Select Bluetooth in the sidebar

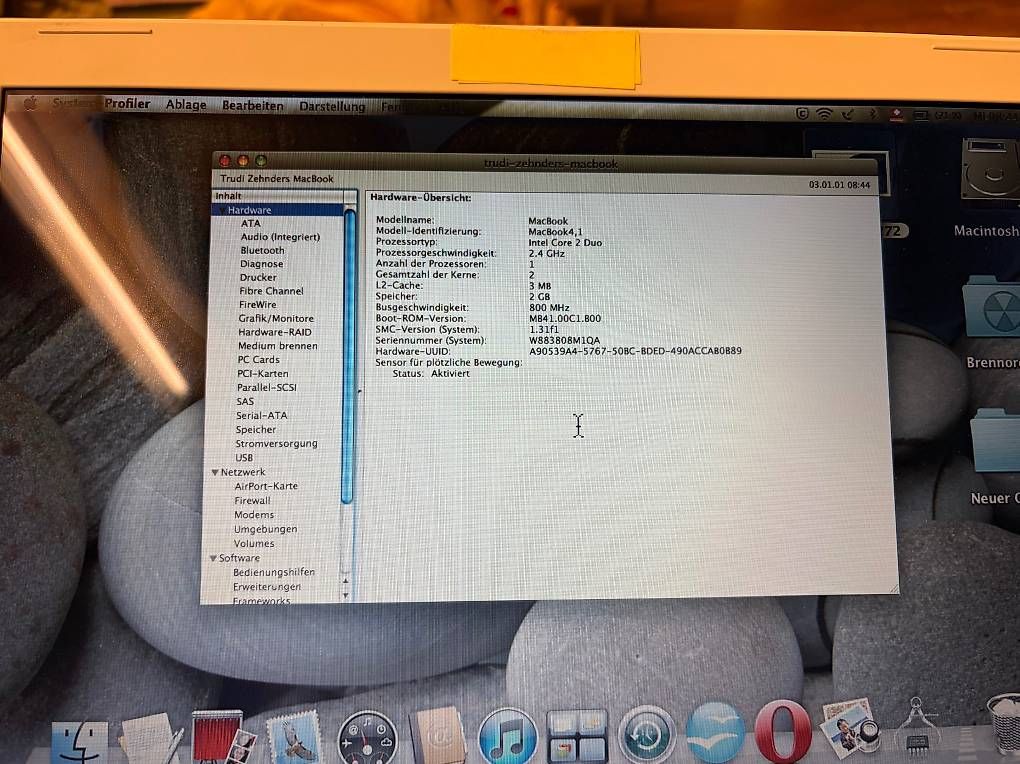(x=262, y=251)
